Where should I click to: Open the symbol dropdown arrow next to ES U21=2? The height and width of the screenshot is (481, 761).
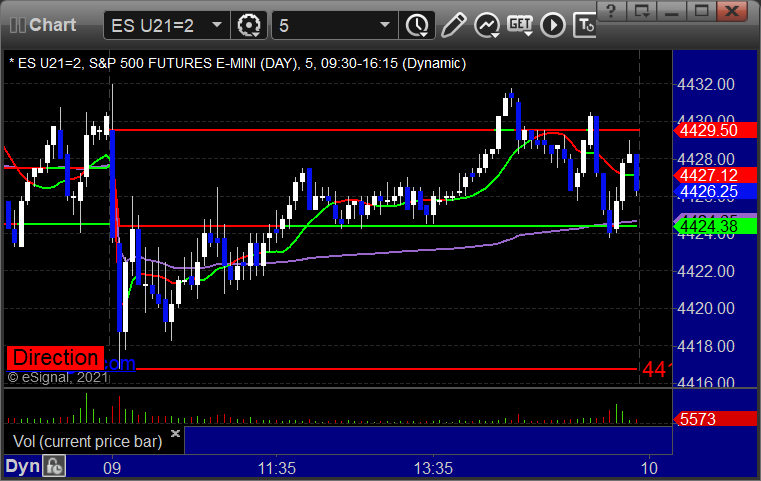[x=217, y=25]
